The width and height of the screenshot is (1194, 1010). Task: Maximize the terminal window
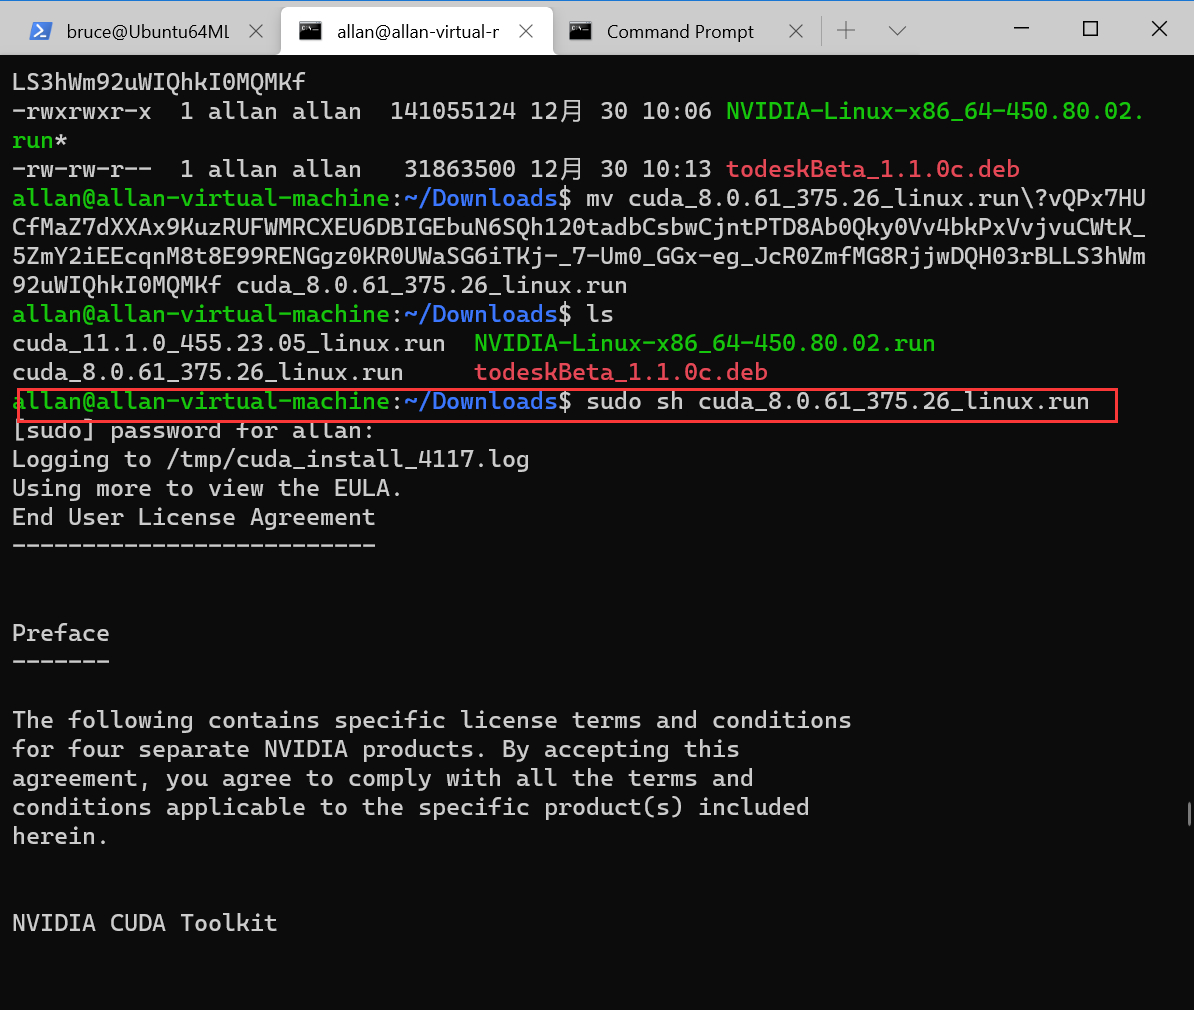click(x=1090, y=29)
